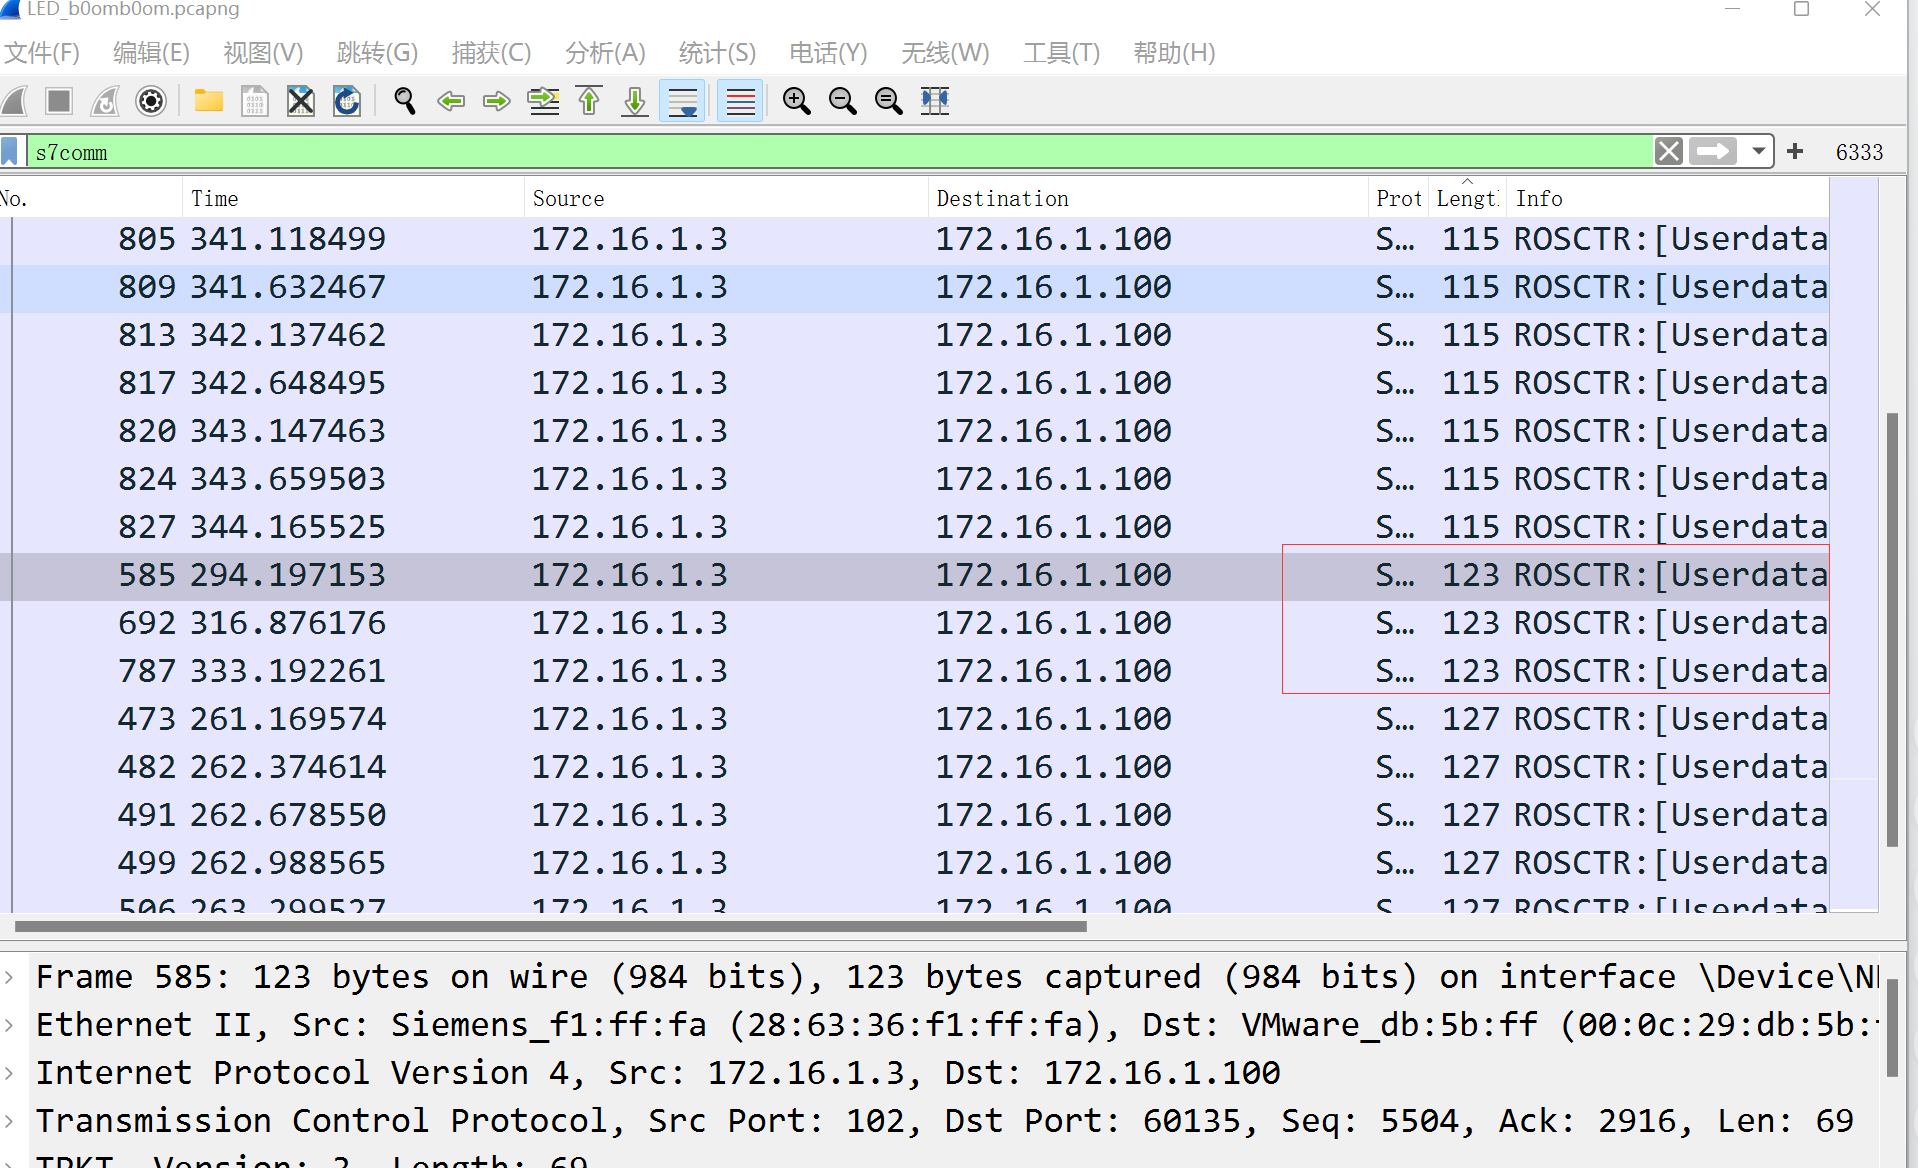Reset text to normal size icon
This screenshot has width=1918, height=1168.
(x=889, y=101)
